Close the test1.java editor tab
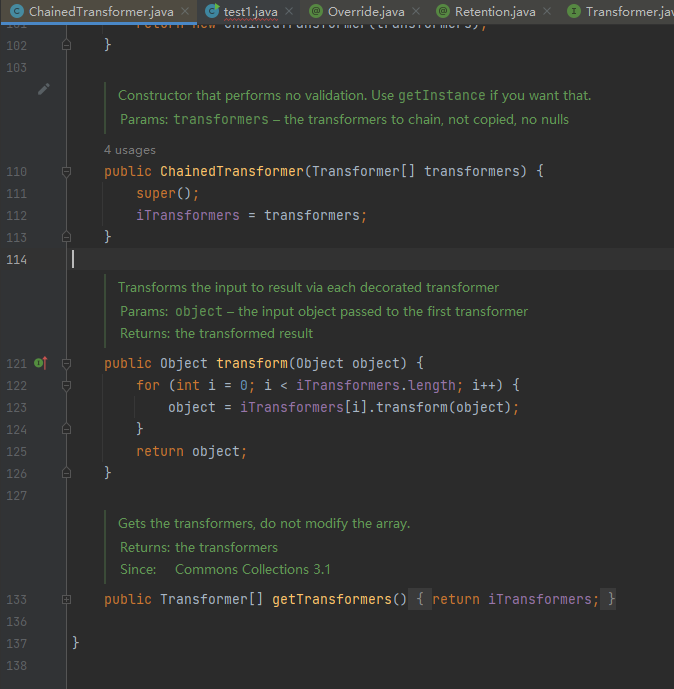Viewport: 674px width, 689px height. (x=288, y=12)
